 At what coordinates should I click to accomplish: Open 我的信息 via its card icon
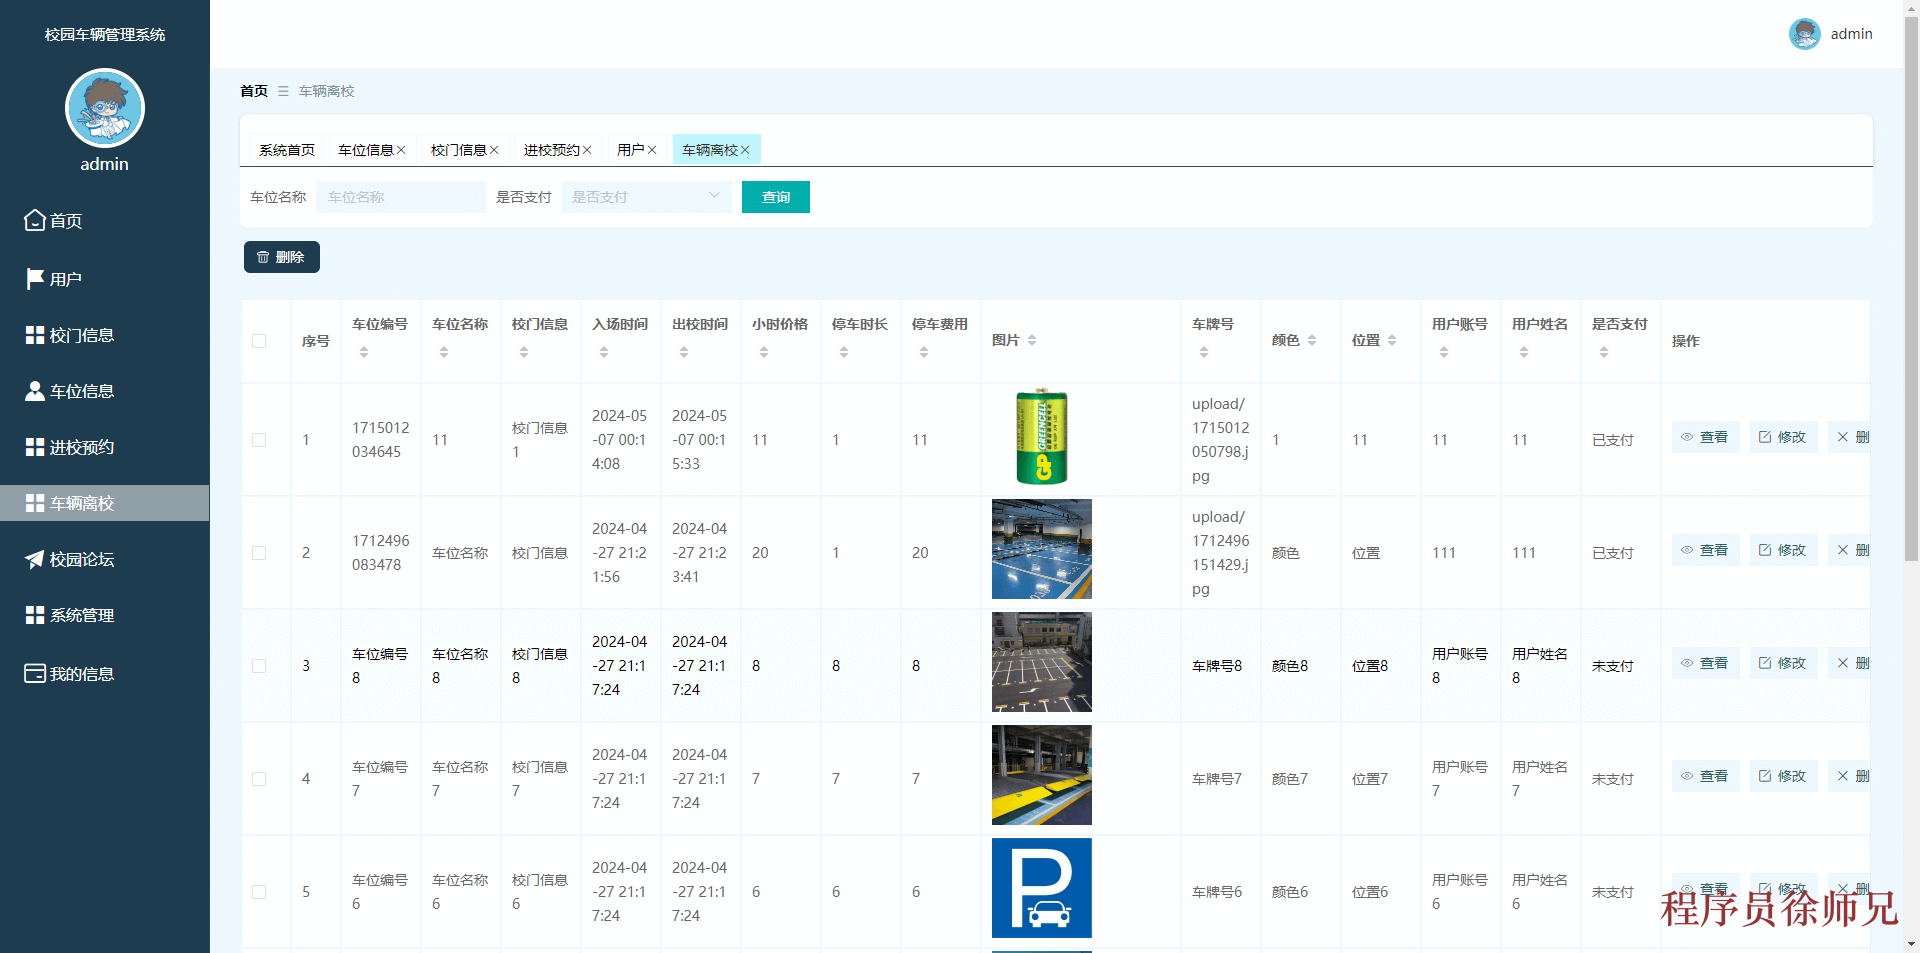(33, 673)
